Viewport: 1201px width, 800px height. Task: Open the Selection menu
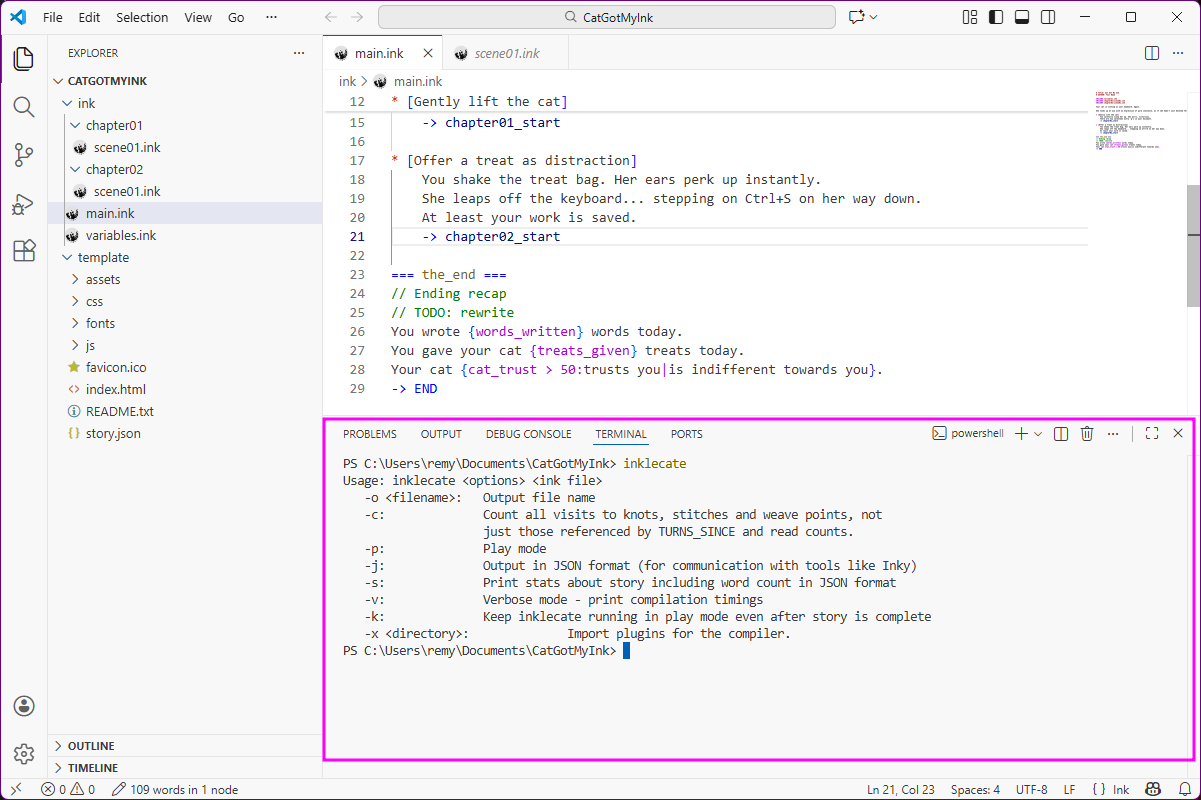click(x=142, y=17)
